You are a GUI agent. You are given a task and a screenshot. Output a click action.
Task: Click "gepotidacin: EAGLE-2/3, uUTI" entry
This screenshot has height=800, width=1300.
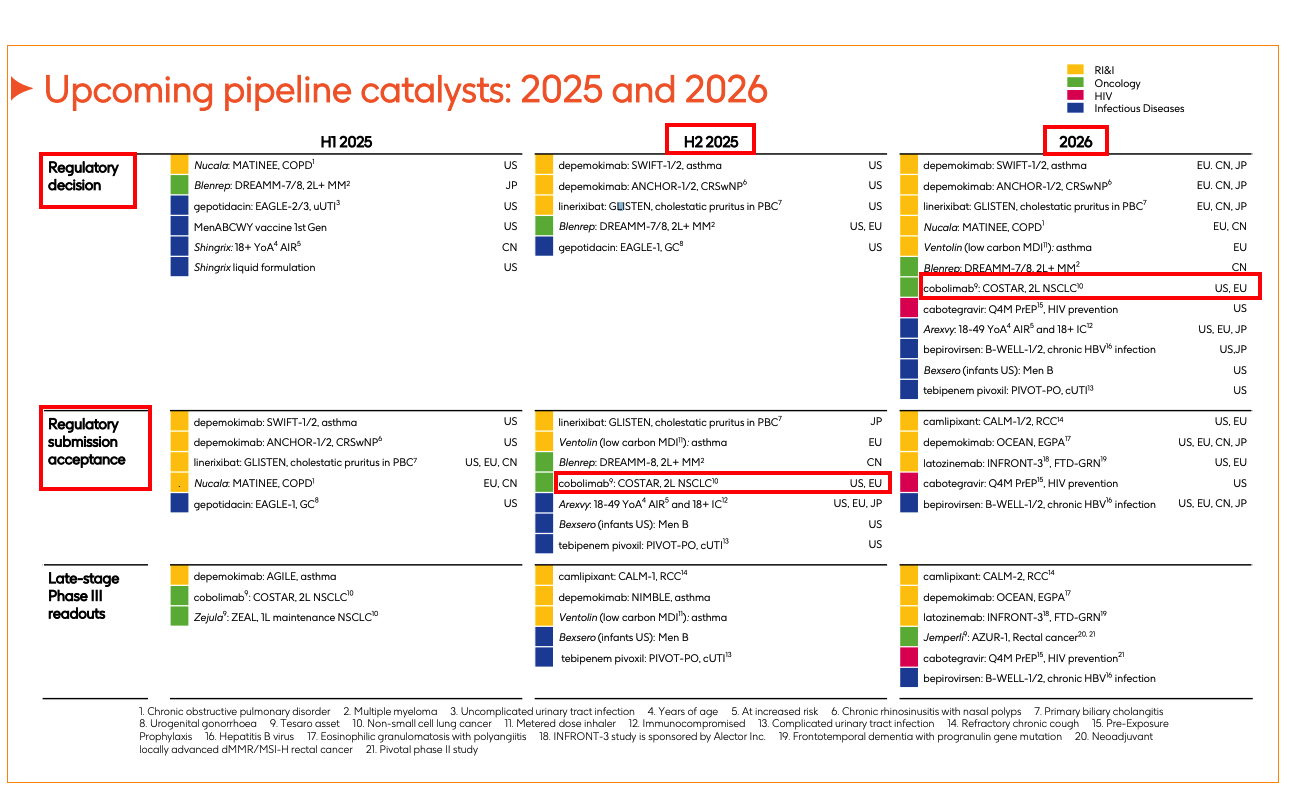coord(267,205)
